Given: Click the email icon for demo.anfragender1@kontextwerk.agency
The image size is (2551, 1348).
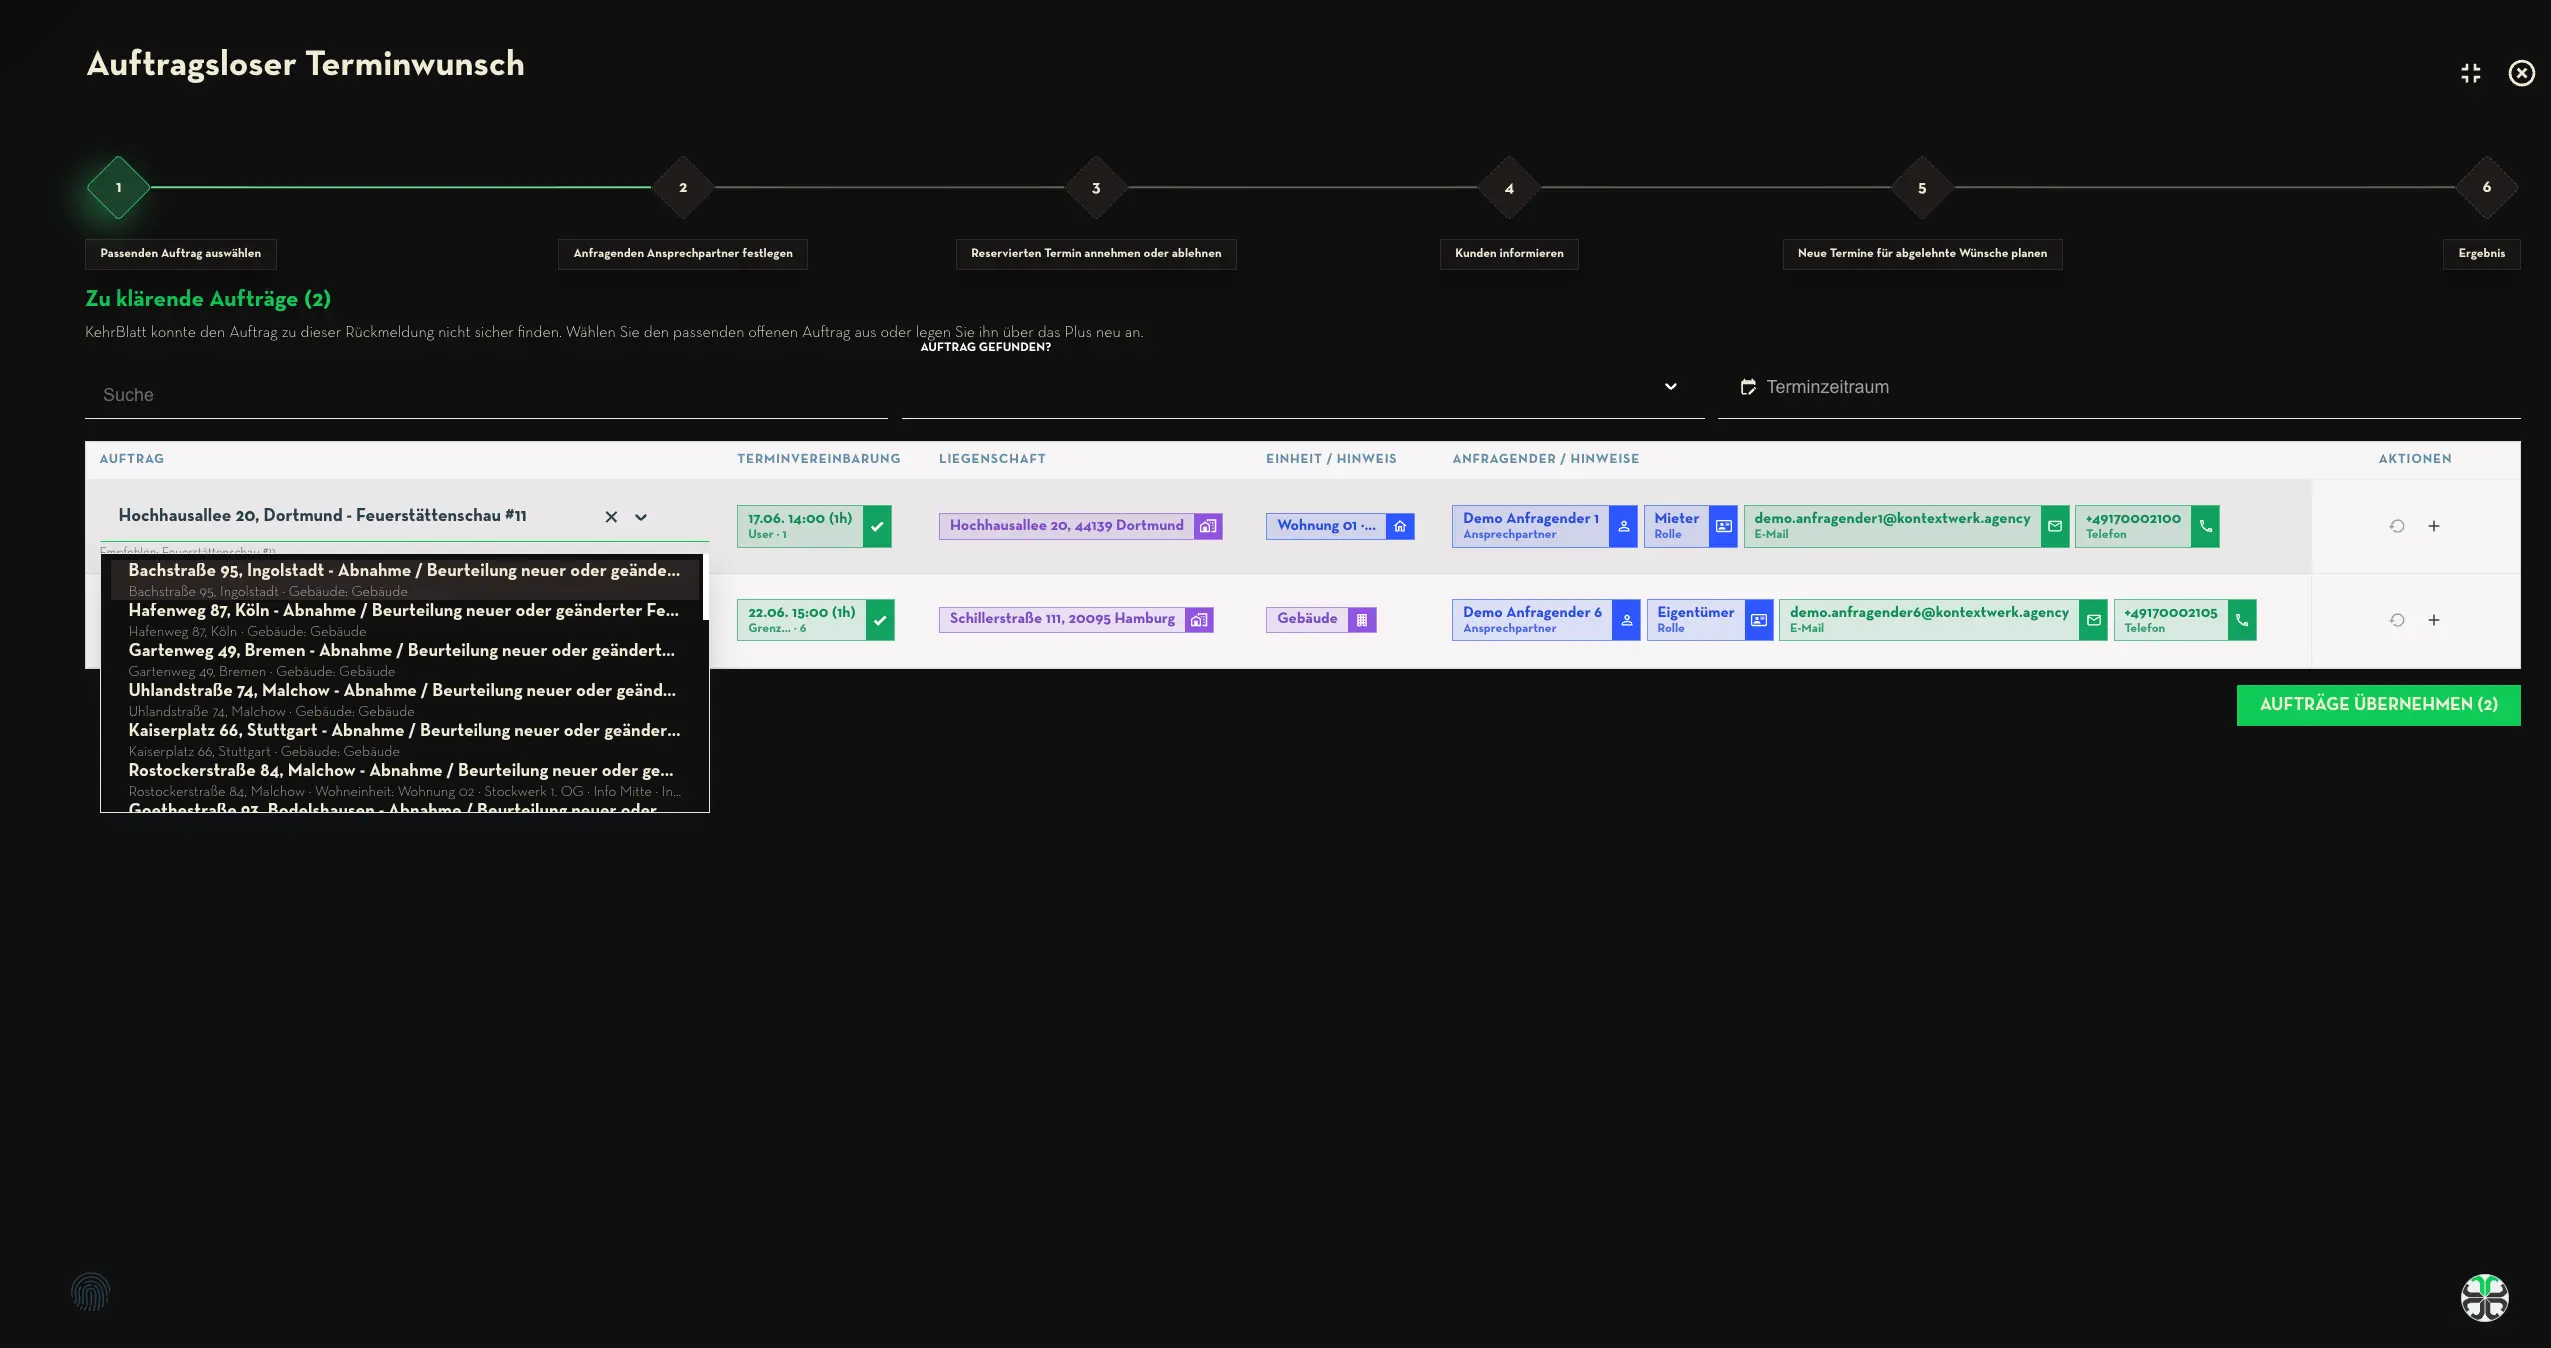Looking at the screenshot, I should [2055, 526].
